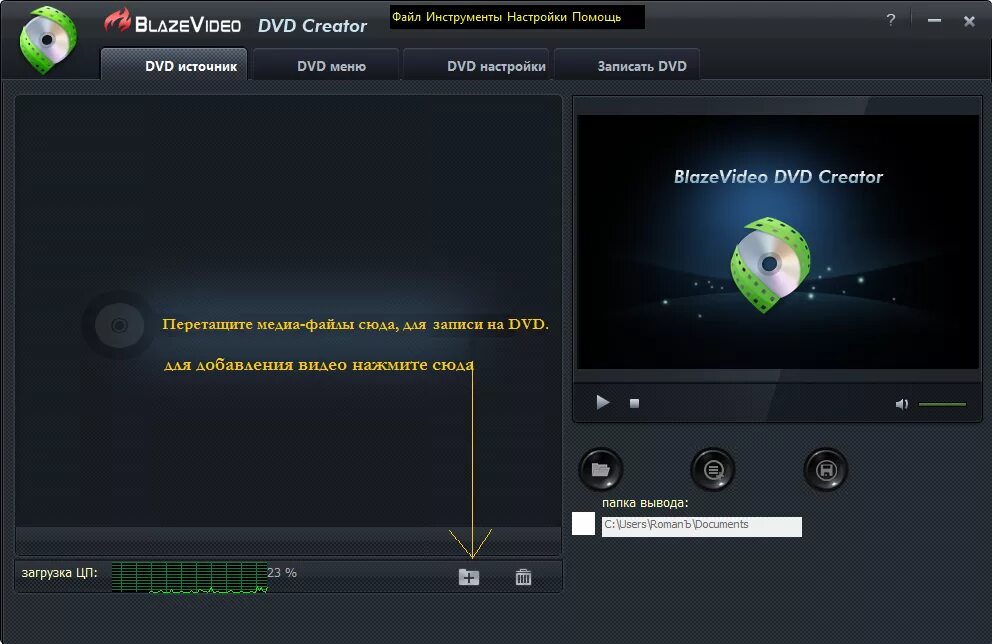Click the round save disk button
The width and height of the screenshot is (992, 644).
[826, 469]
